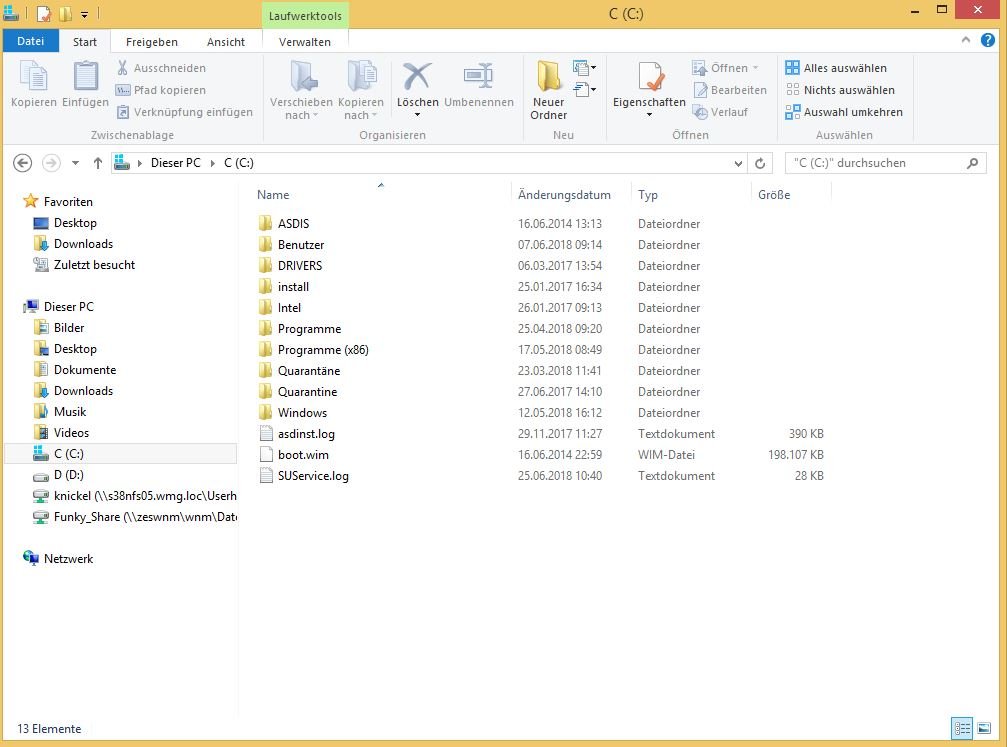Expand address bar history dropdown
1007x747 pixels.
739,163
